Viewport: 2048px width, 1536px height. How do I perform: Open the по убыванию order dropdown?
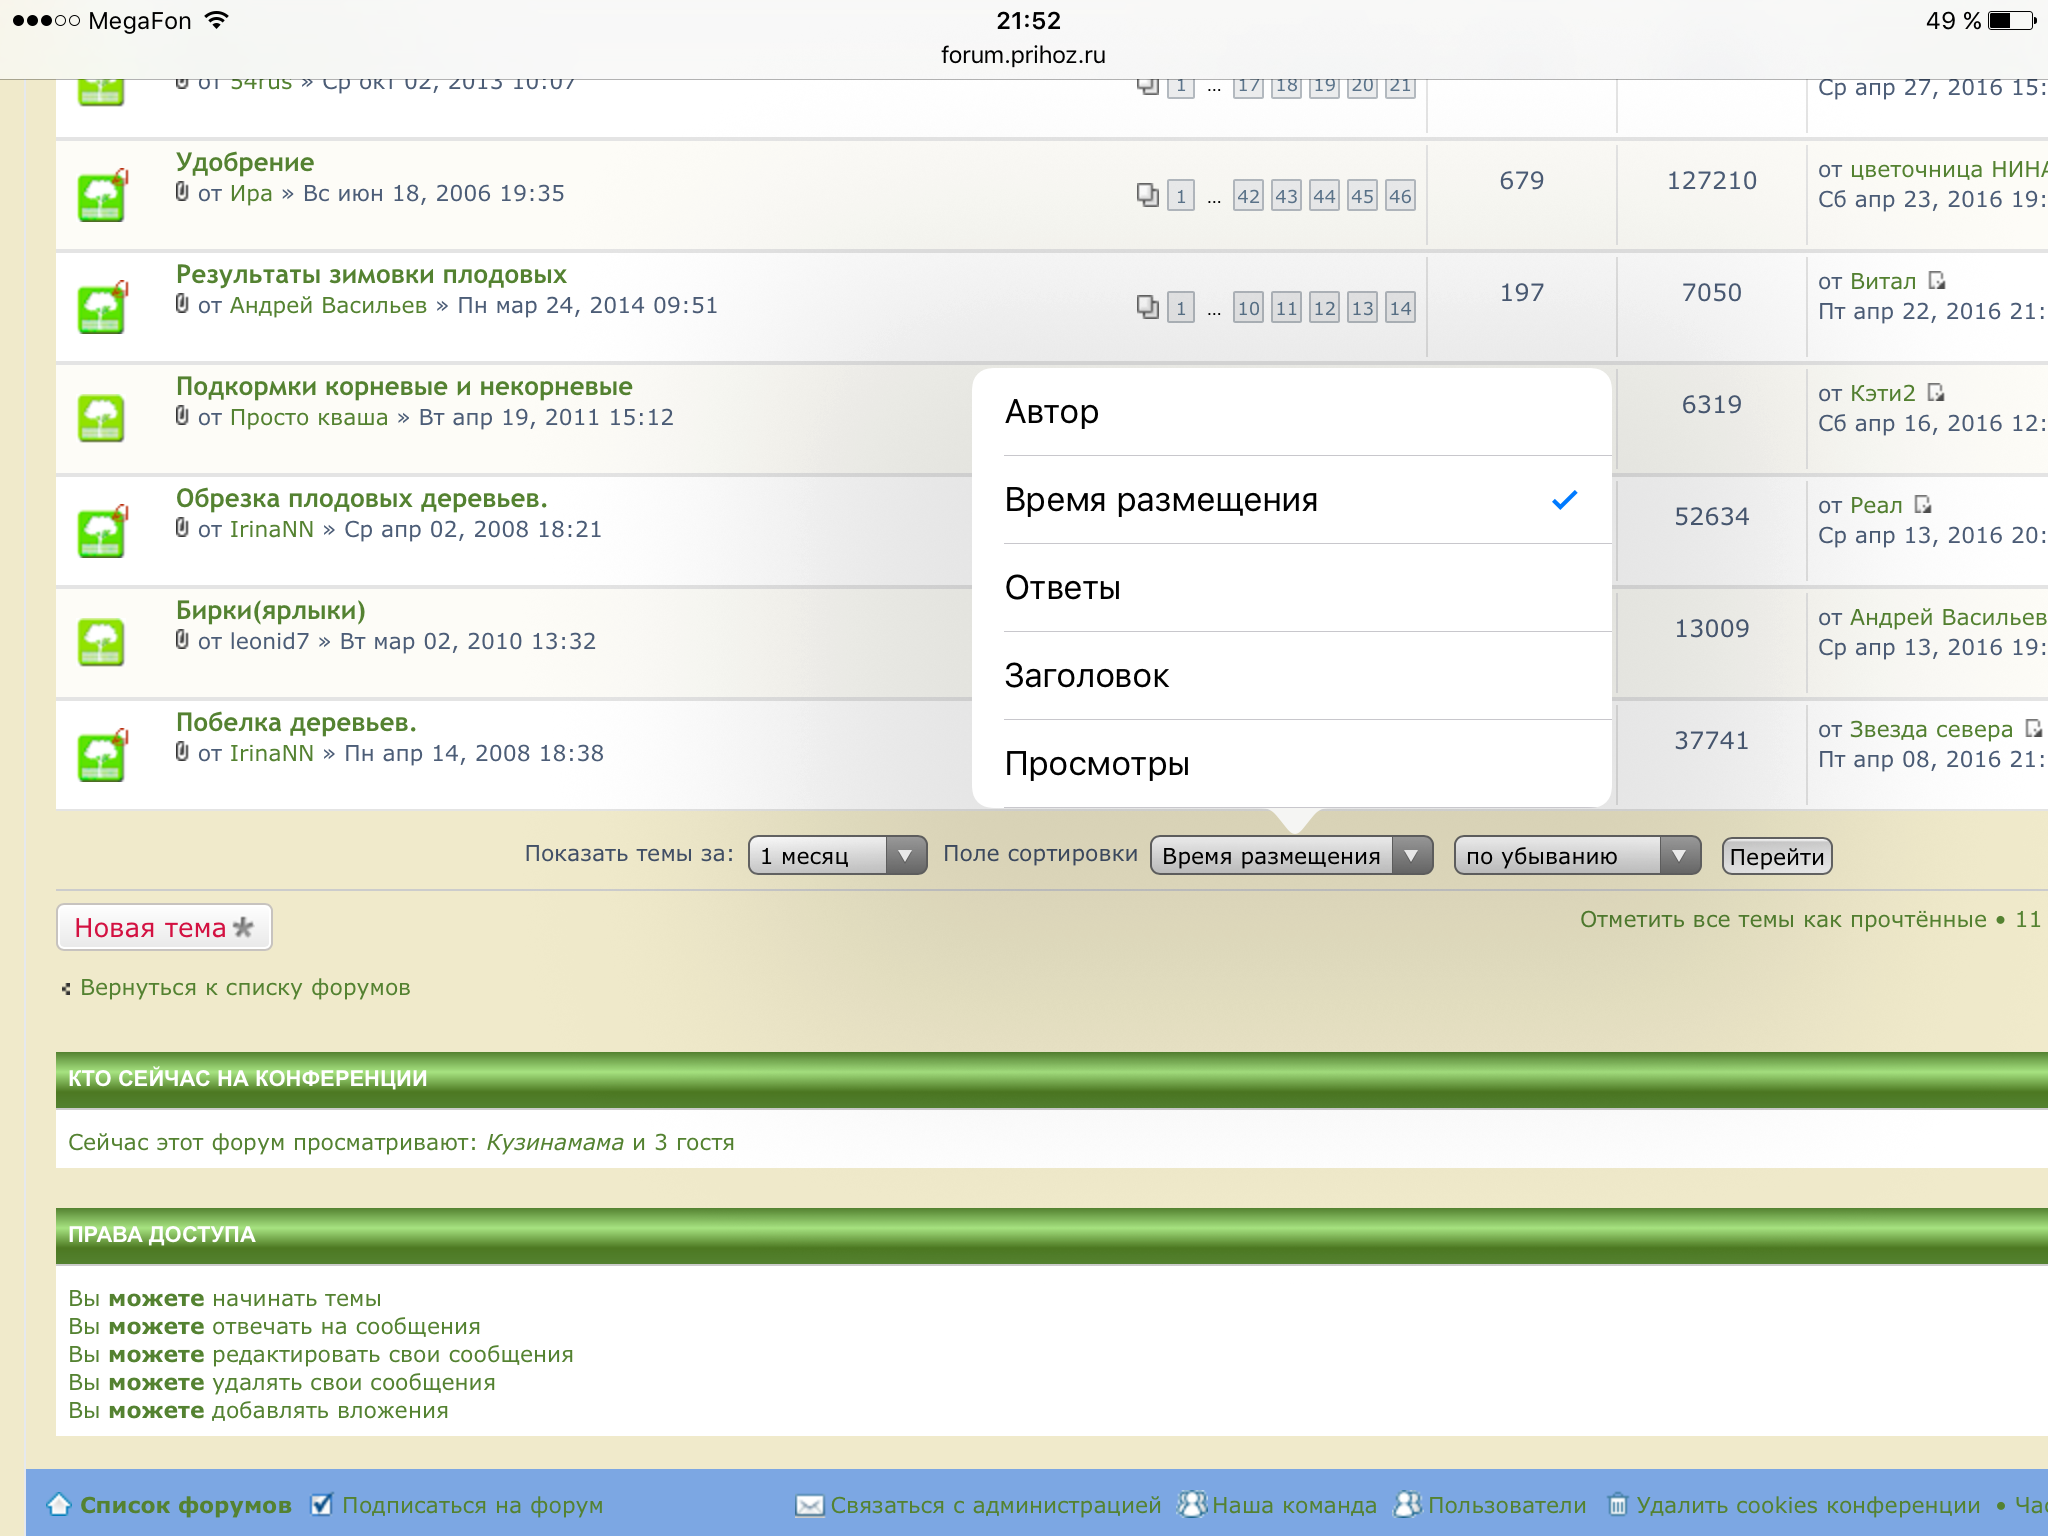point(1576,856)
